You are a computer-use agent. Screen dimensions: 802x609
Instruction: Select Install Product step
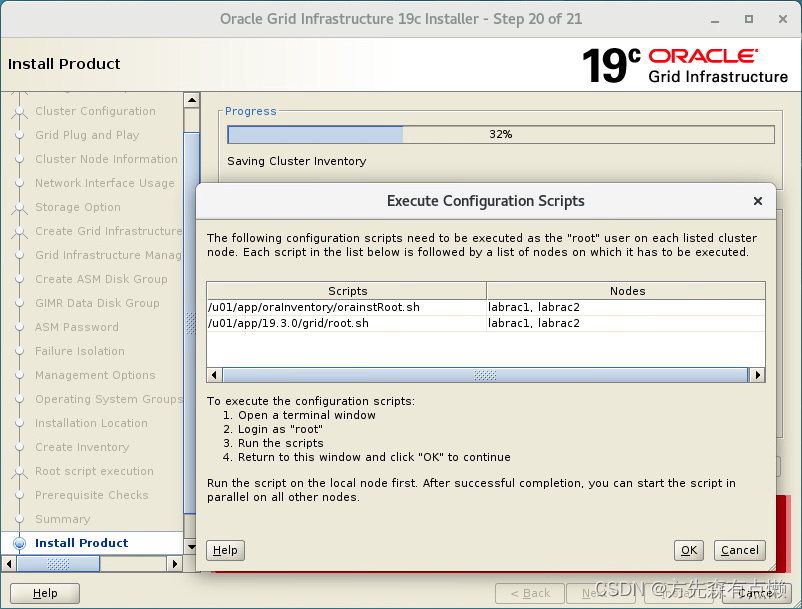tap(81, 543)
